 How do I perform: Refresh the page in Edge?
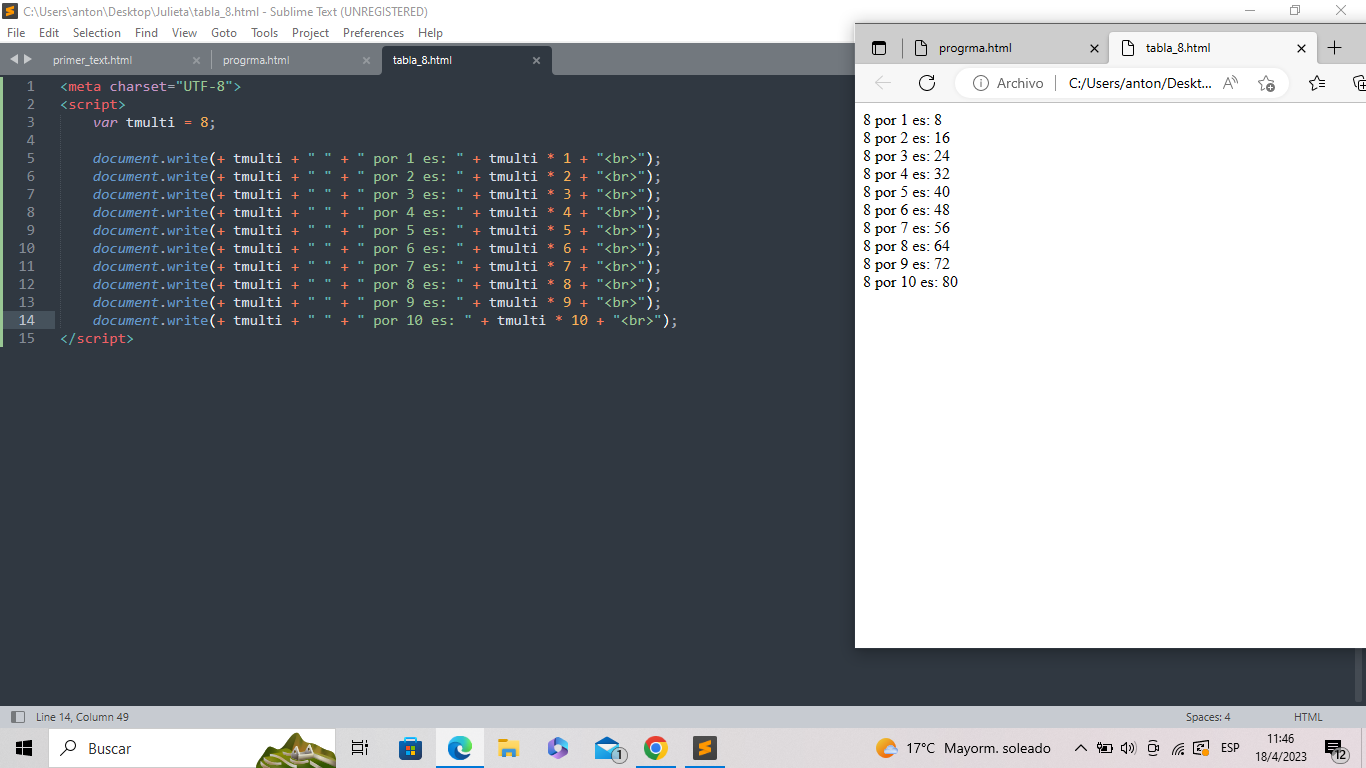pyautogui.click(x=927, y=83)
